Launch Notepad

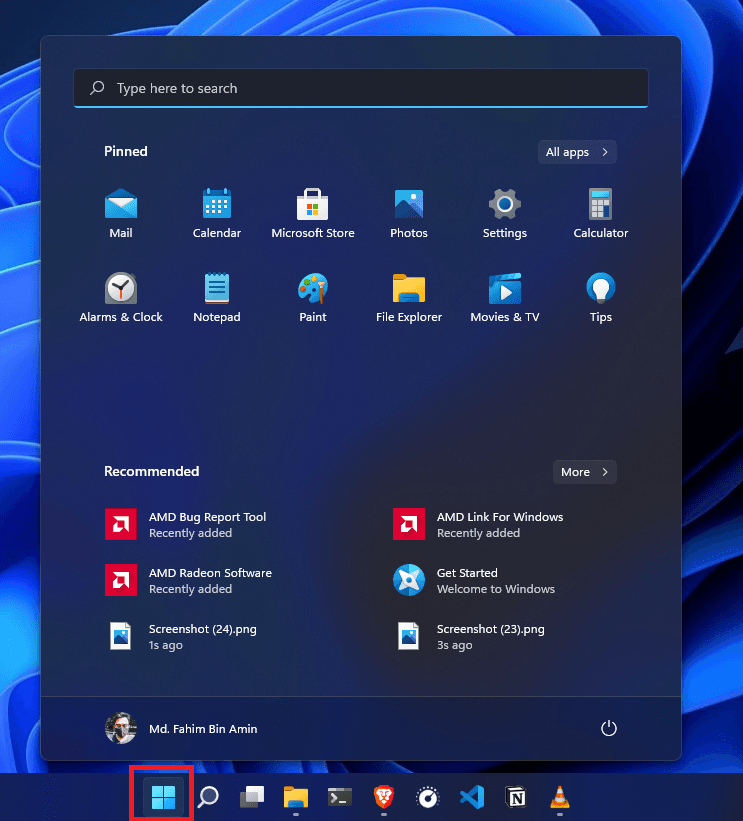click(x=217, y=297)
